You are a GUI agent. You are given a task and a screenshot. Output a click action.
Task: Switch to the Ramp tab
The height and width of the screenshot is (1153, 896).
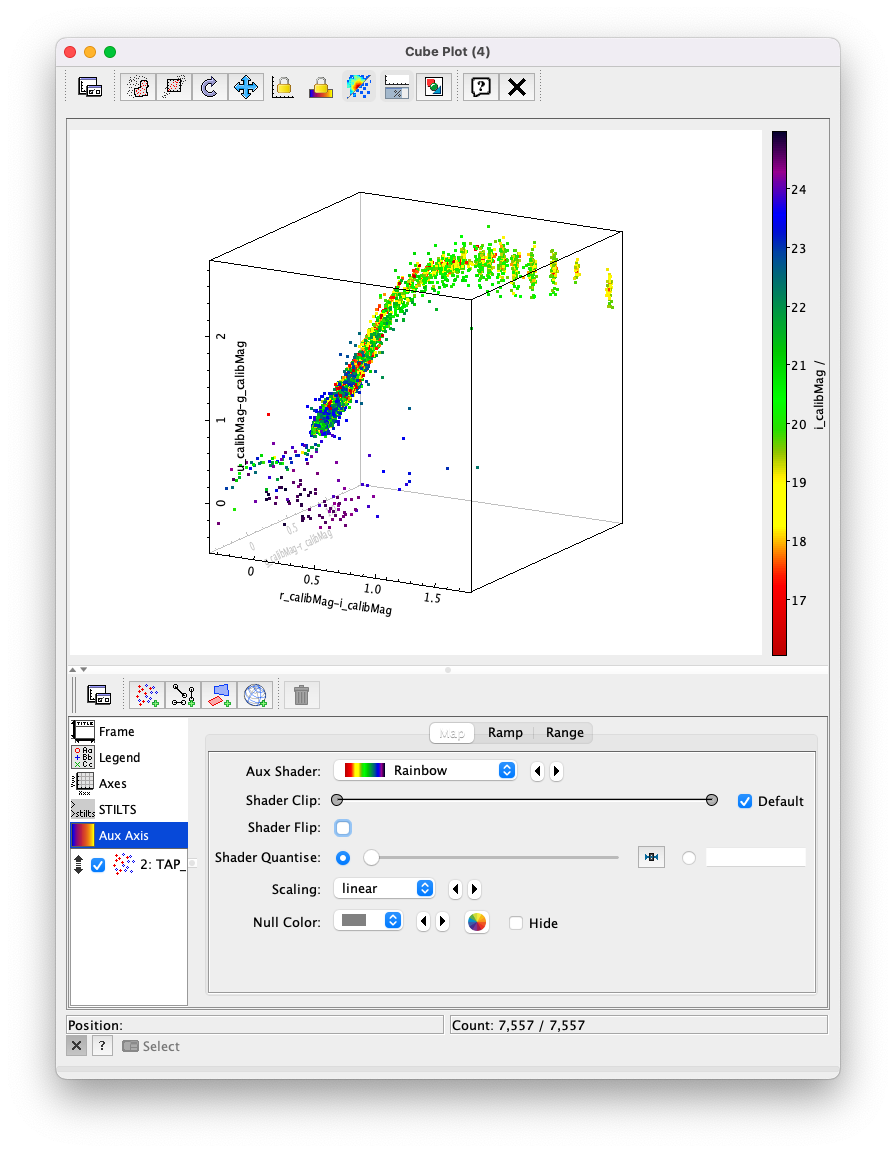pyautogui.click(x=505, y=732)
